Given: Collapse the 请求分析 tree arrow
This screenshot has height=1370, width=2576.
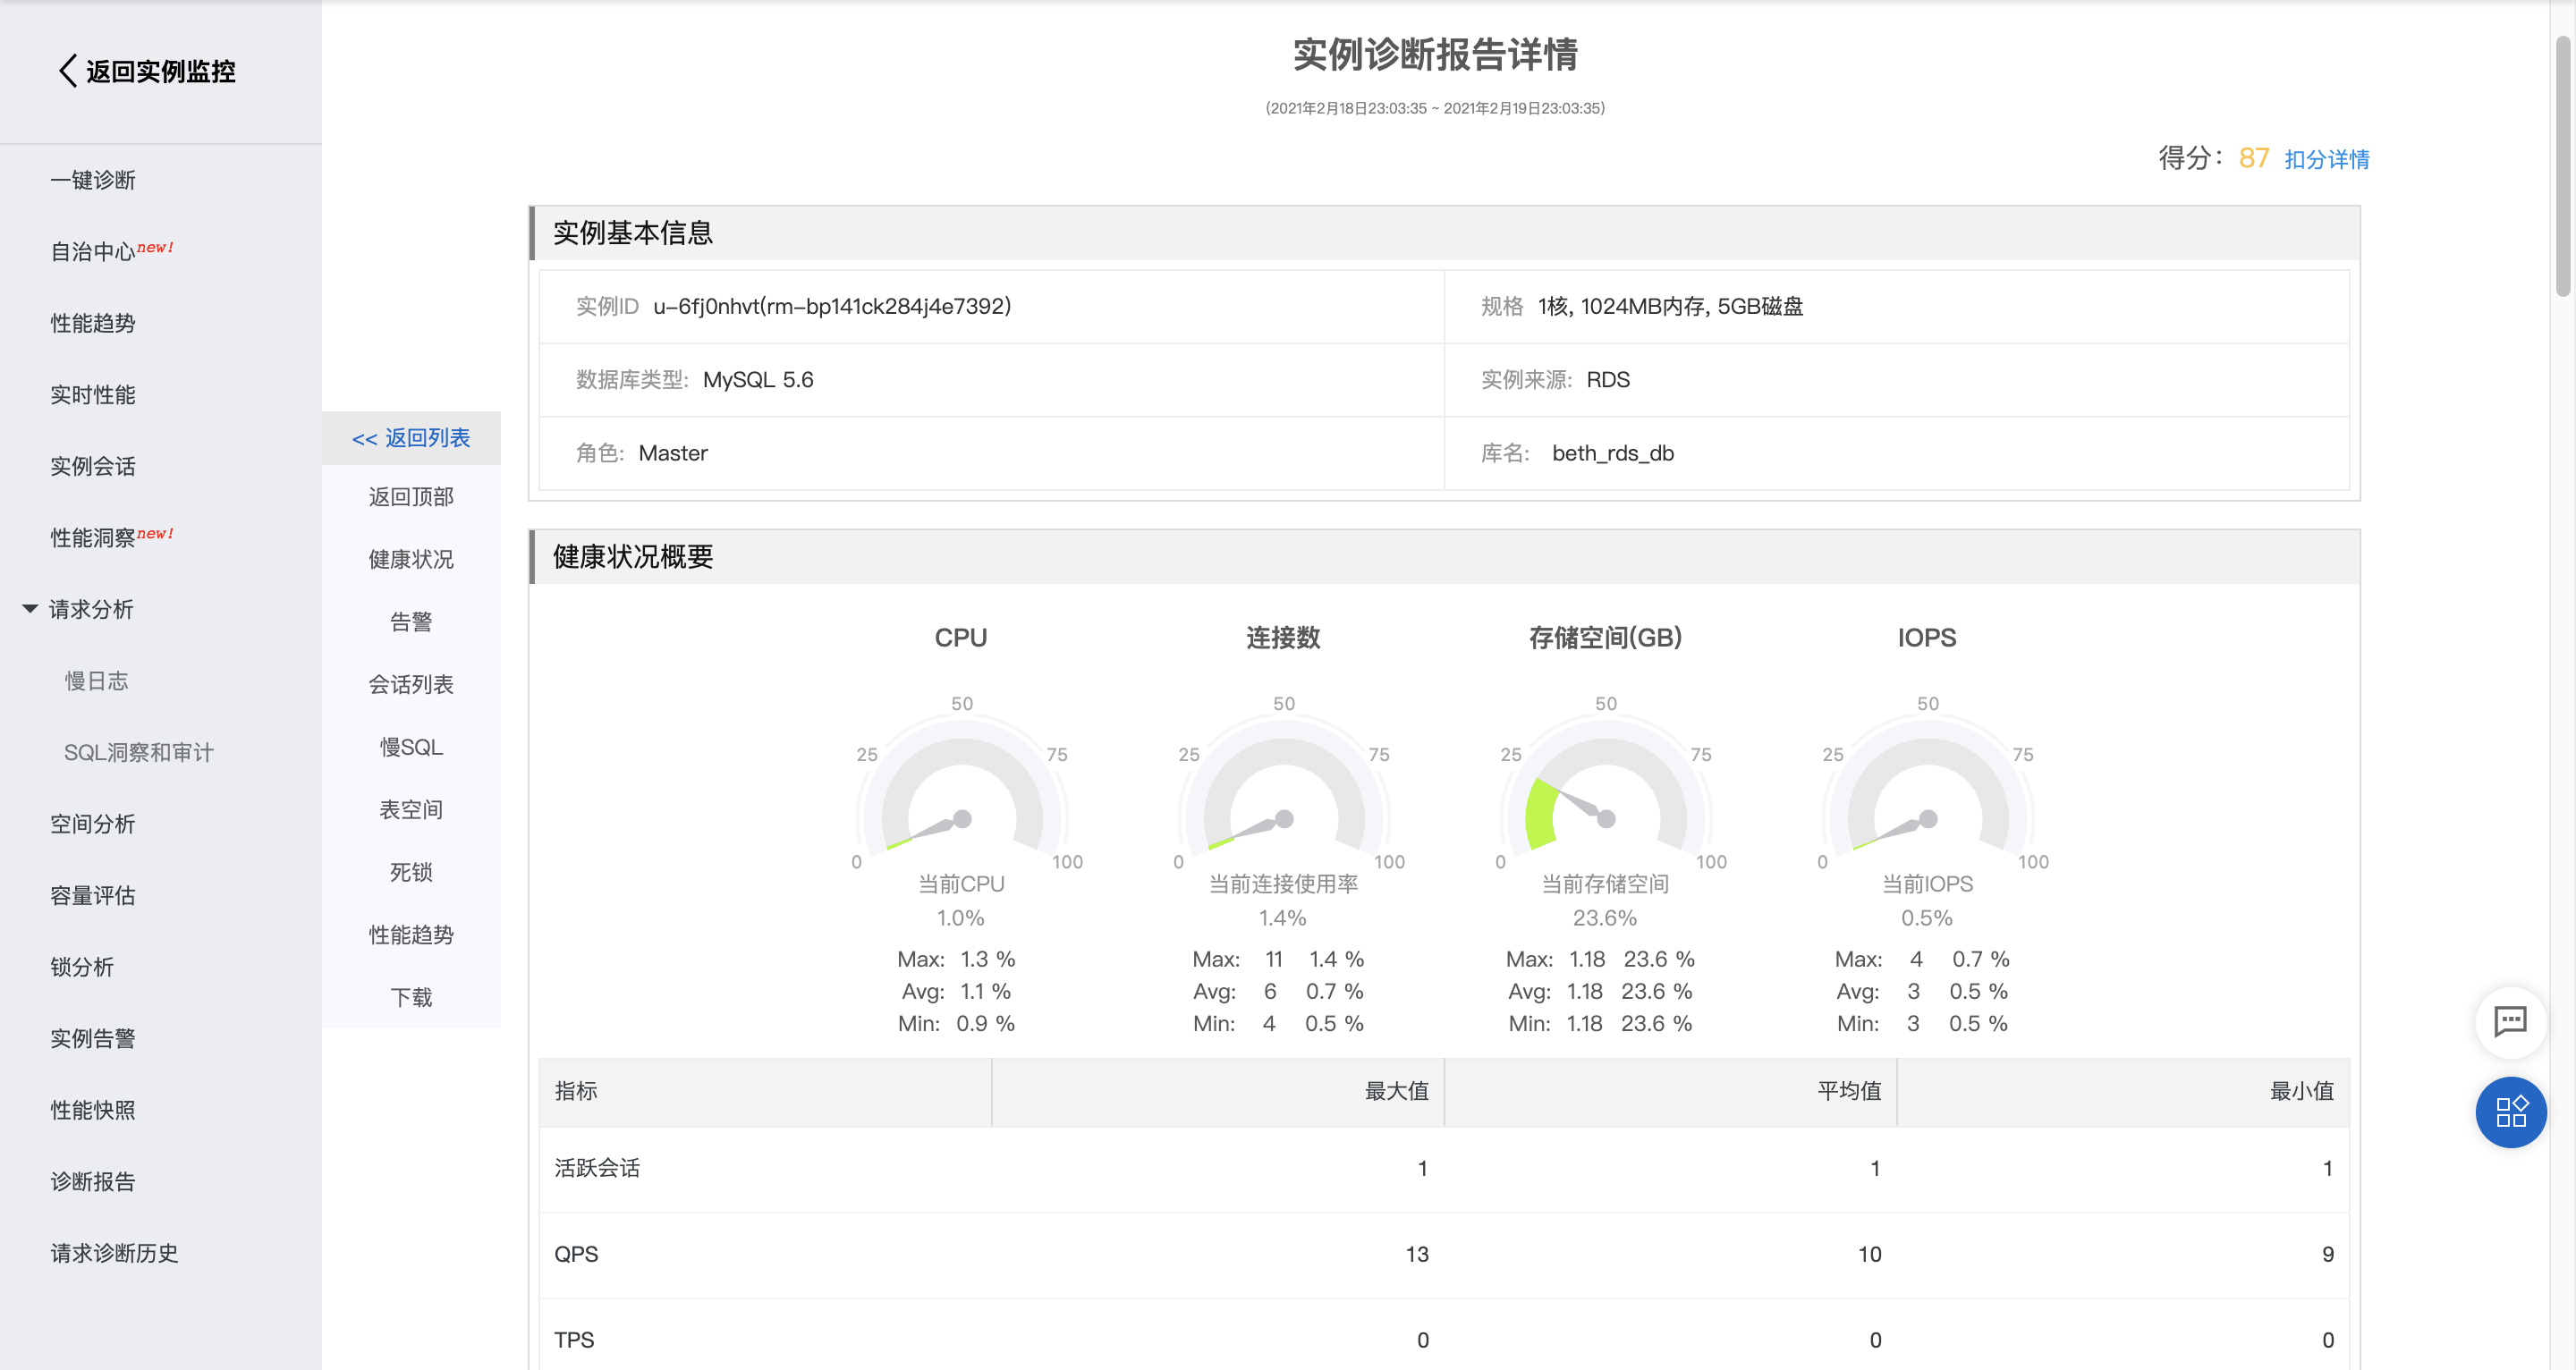Looking at the screenshot, I should click(x=30, y=609).
